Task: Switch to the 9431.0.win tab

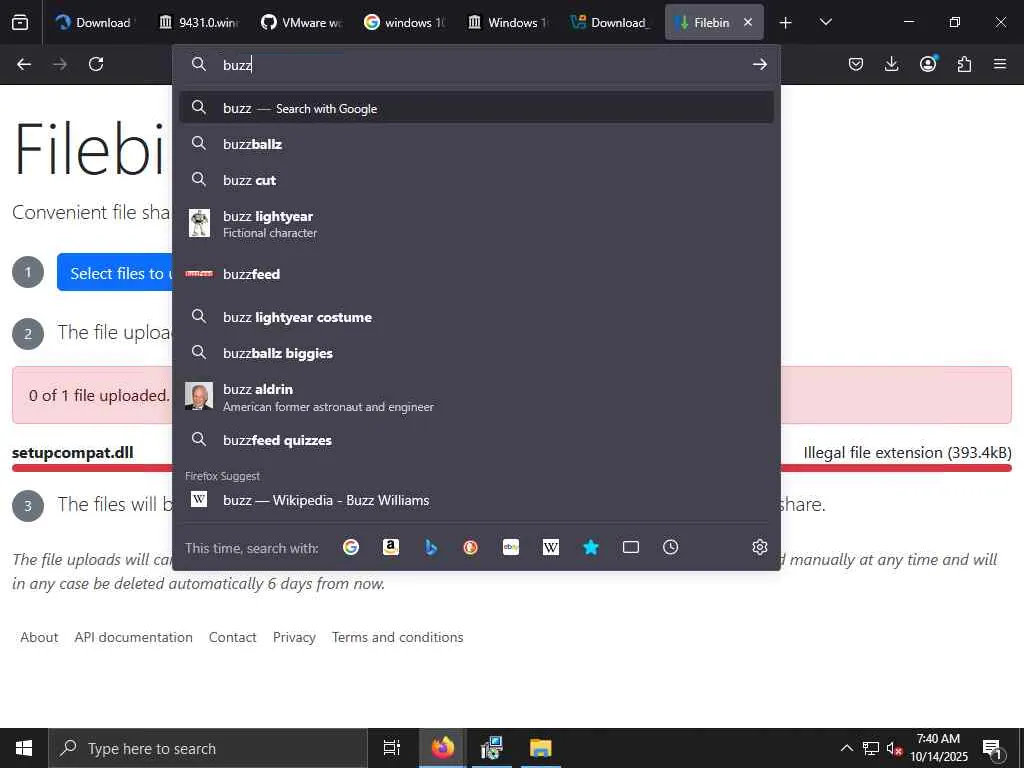Action: point(199,22)
